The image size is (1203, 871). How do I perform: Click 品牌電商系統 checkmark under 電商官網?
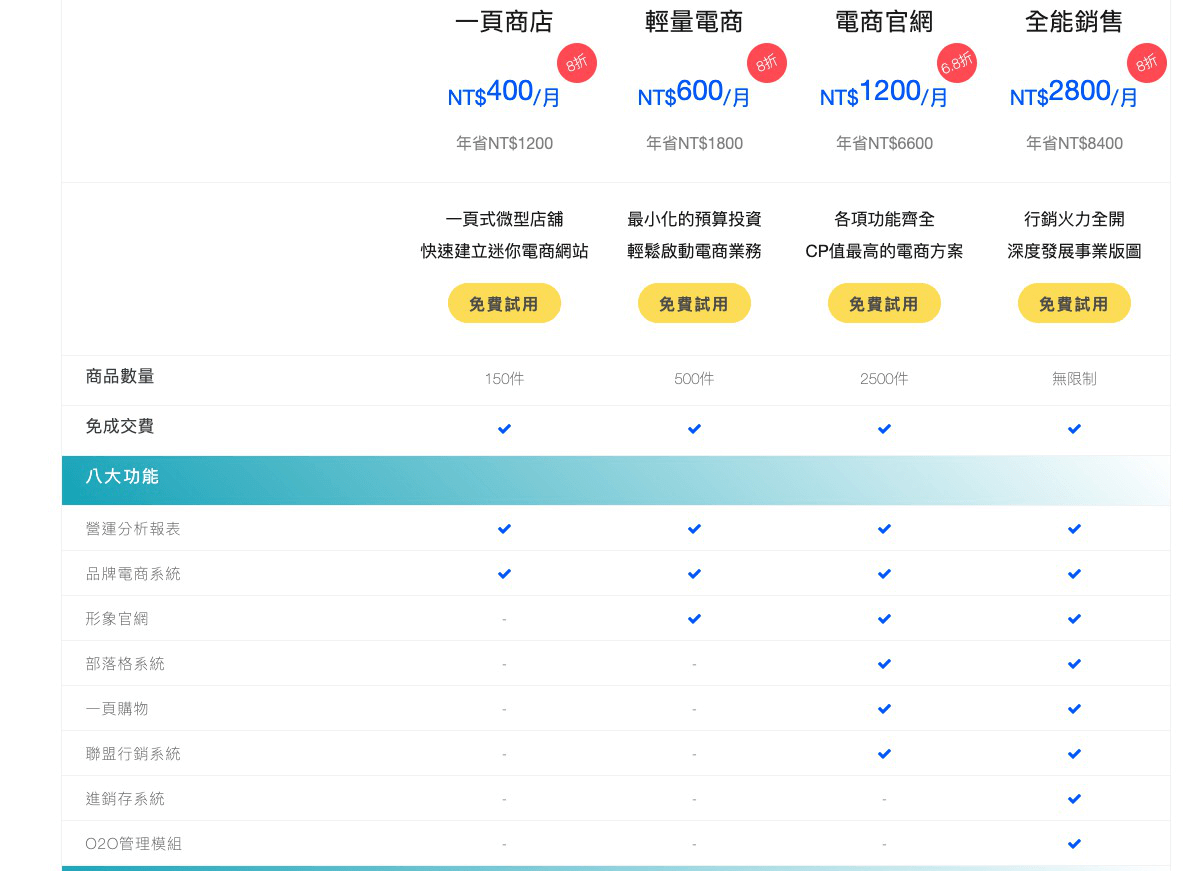[884, 574]
